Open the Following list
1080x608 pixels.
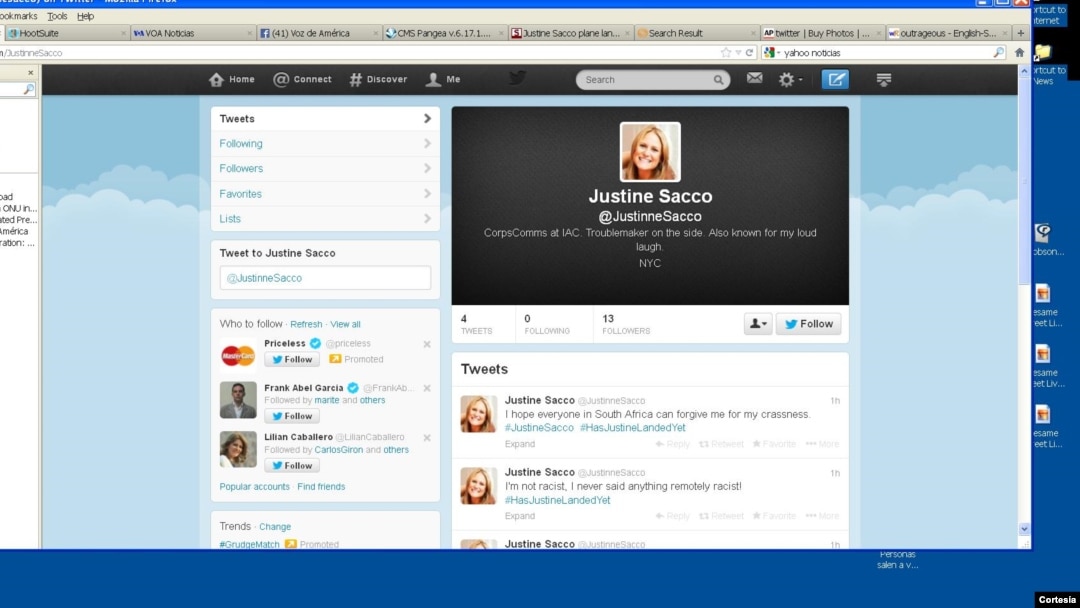[325, 143]
